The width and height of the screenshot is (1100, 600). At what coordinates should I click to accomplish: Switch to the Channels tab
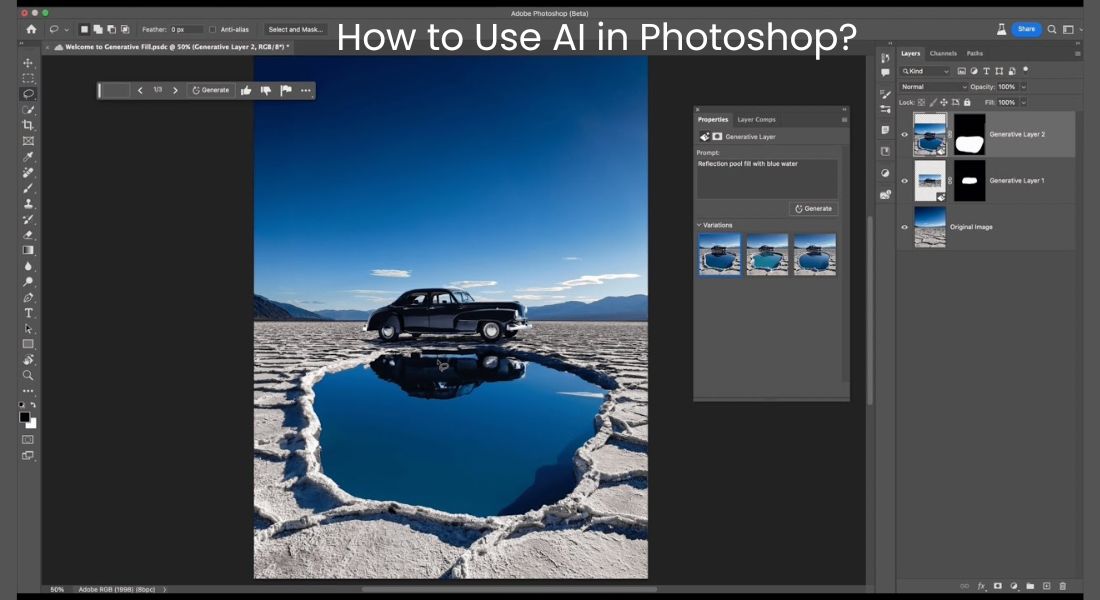click(944, 53)
